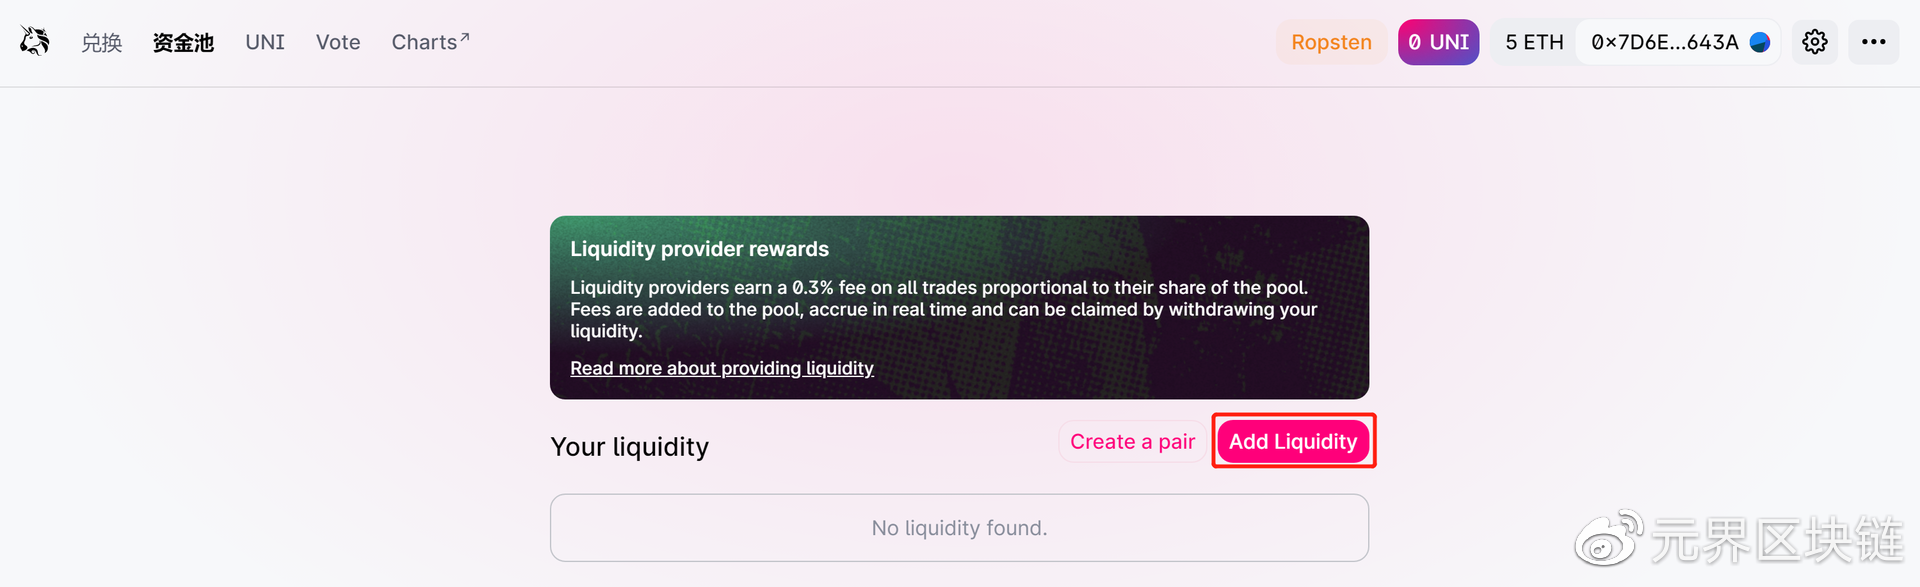The height and width of the screenshot is (587, 1920).
Task: Click the Ropsten network badge
Action: (1331, 42)
